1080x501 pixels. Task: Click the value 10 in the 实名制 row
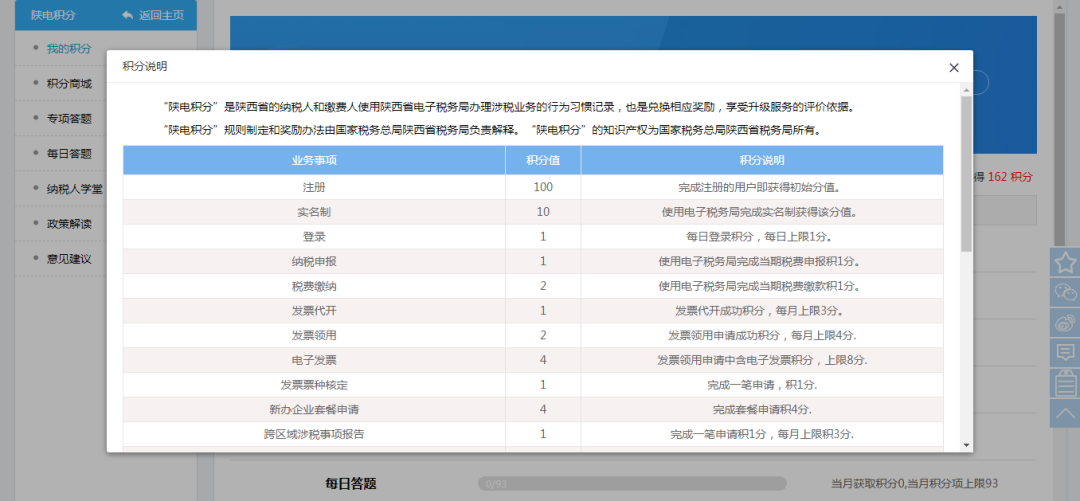(x=543, y=212)
